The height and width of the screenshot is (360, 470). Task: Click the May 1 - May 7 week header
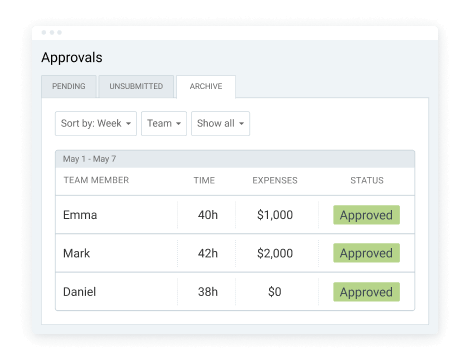pyautogui.click(x=235, y=159)
